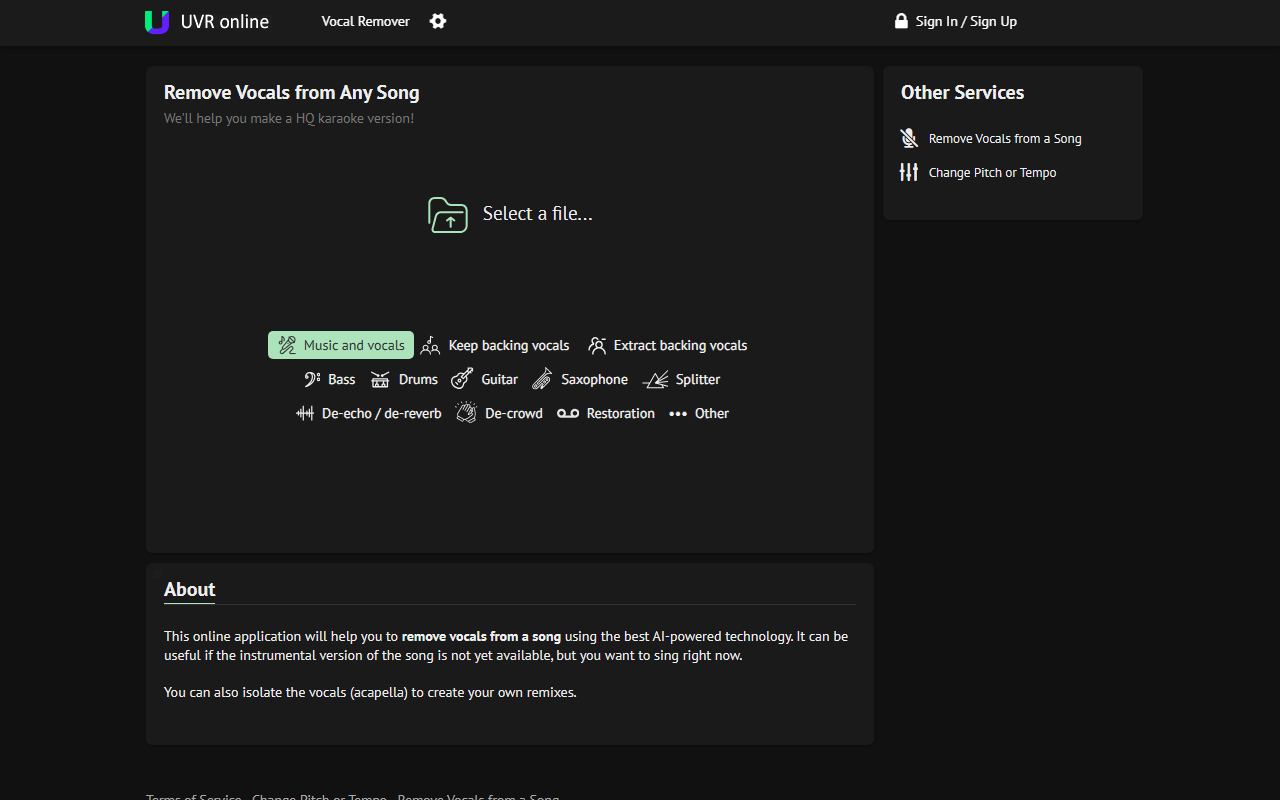Click the Restoration tape icon
The image size is (1280, 800).
click(x=568, y=413)
